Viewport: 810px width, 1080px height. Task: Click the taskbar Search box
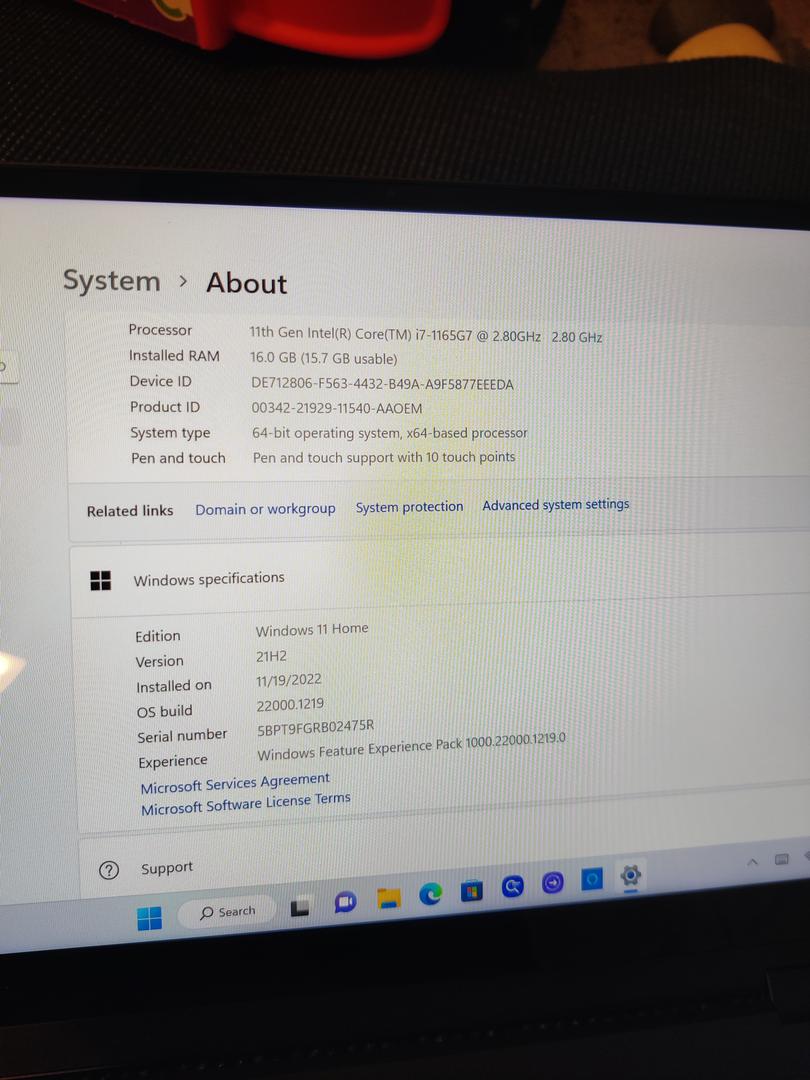point(228,913)
